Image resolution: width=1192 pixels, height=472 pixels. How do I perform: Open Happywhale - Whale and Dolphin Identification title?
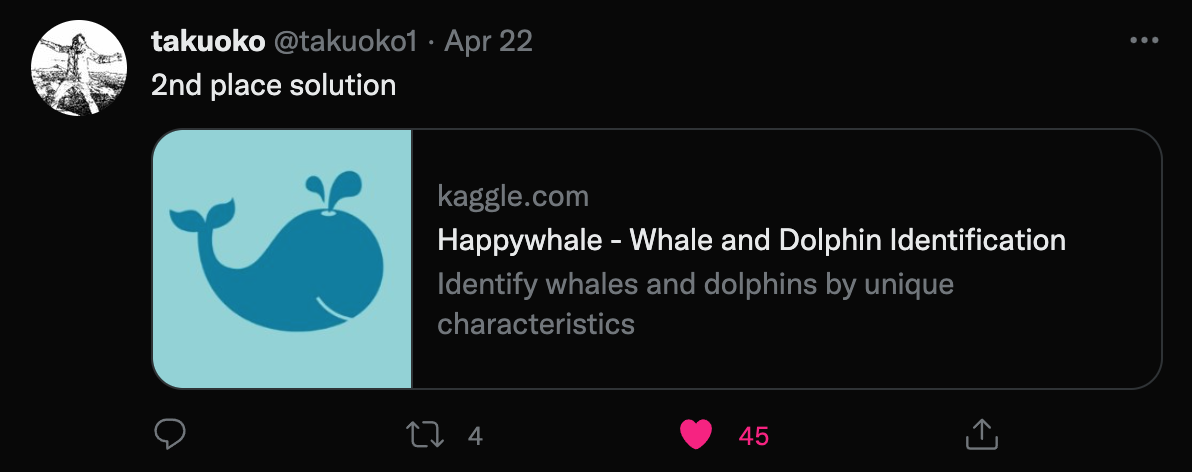pos(751,240)
